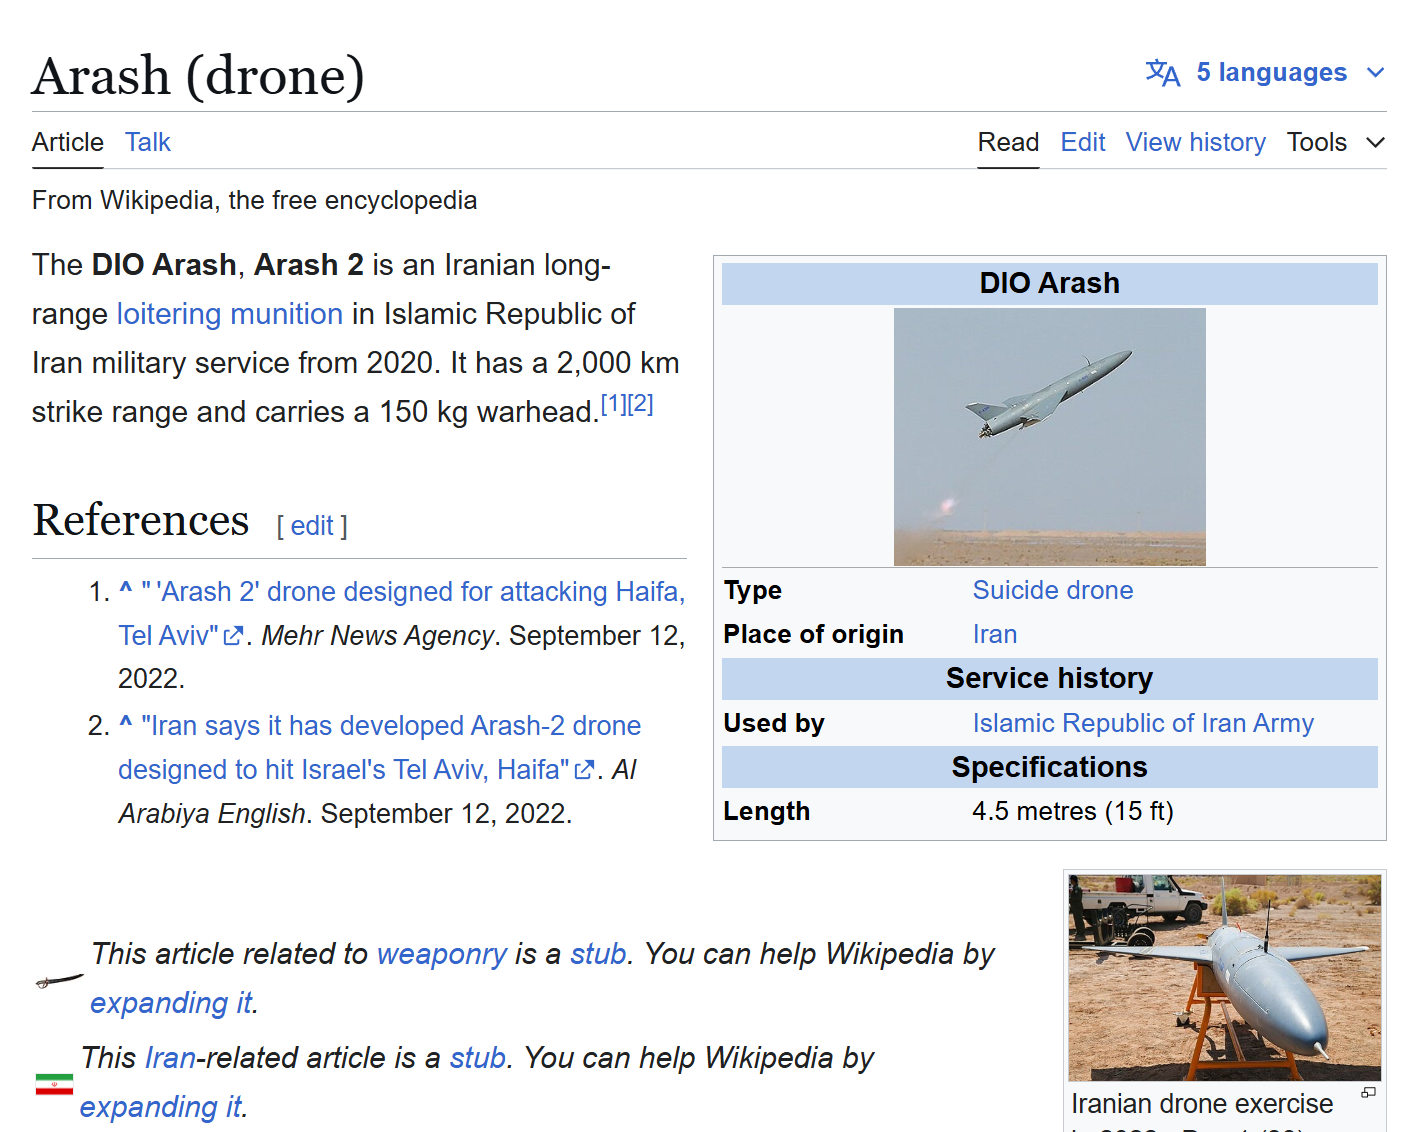Open the DIO Arash infobox launch photo
The height and width of the screenshot is (1132, 1406).
tap(1050, 437)
